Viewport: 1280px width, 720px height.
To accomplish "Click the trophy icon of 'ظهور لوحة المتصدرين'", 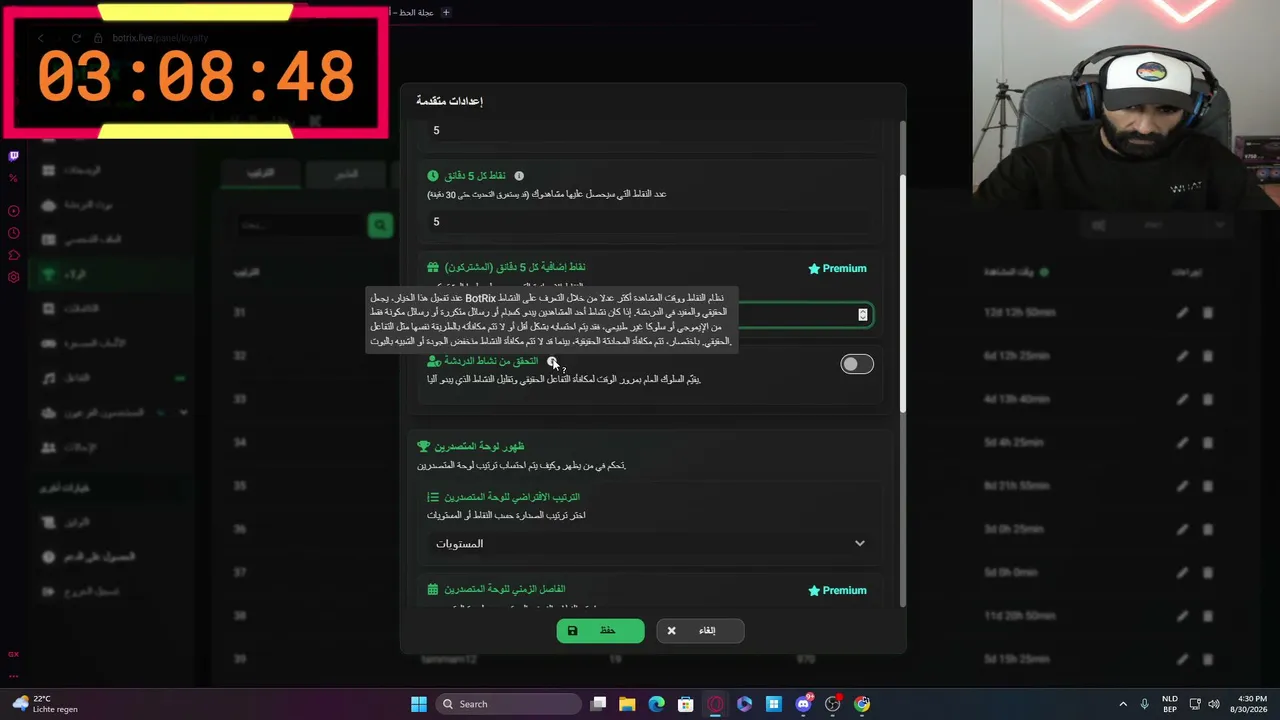I will 423,446.
